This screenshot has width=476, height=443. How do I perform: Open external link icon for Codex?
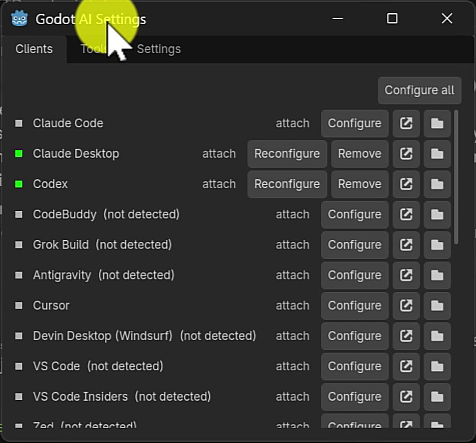pyautogui.click(x=406, y=184)
